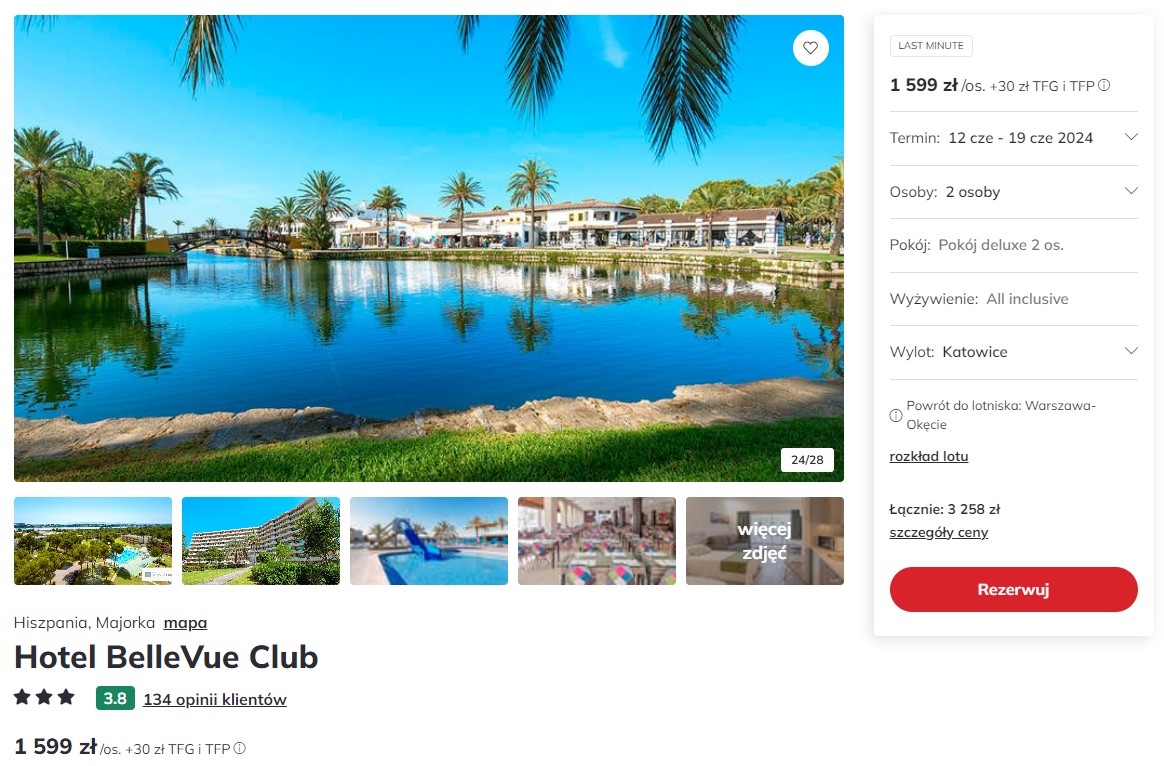Select the restaurant dining room thumbnail
The width and height of the screenshot is (1164, 766).
[x=597, y=541]
